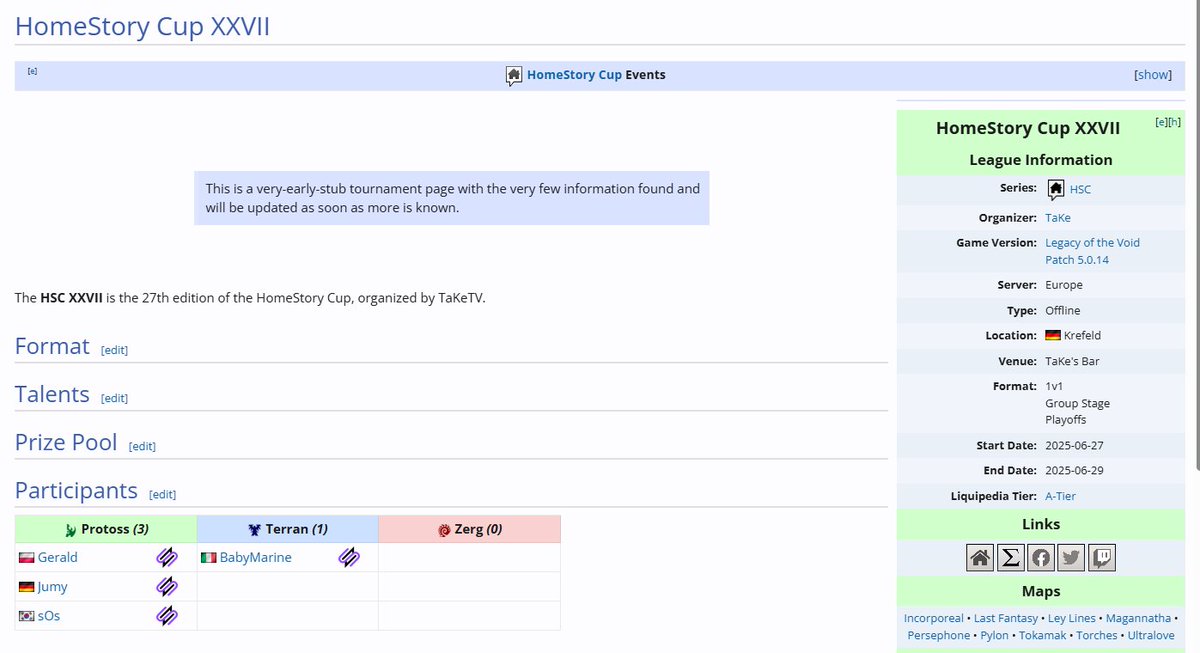Viewport: 1200px width, 653px height.
Task: Open the Twitch link icon
Action: (1102, 558)
